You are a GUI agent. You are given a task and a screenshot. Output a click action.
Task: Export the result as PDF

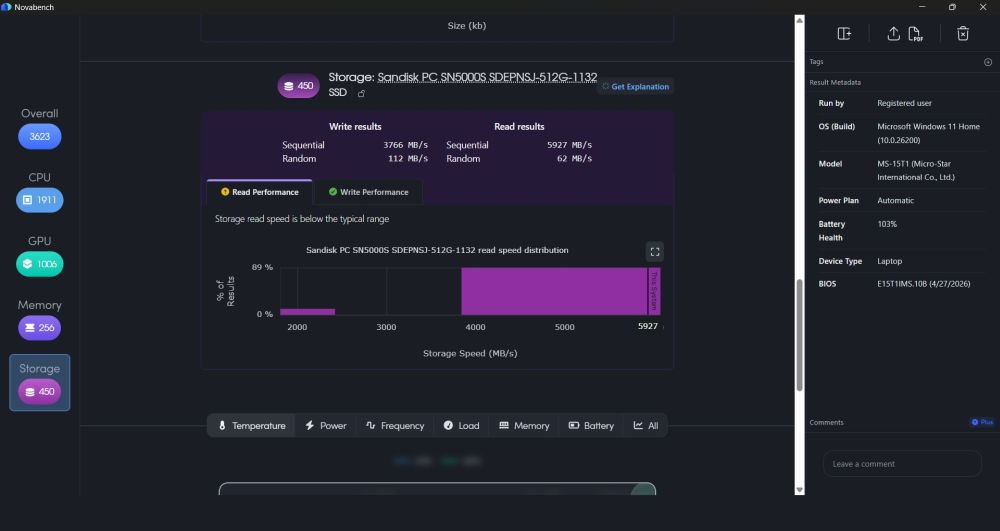[915, 34]
